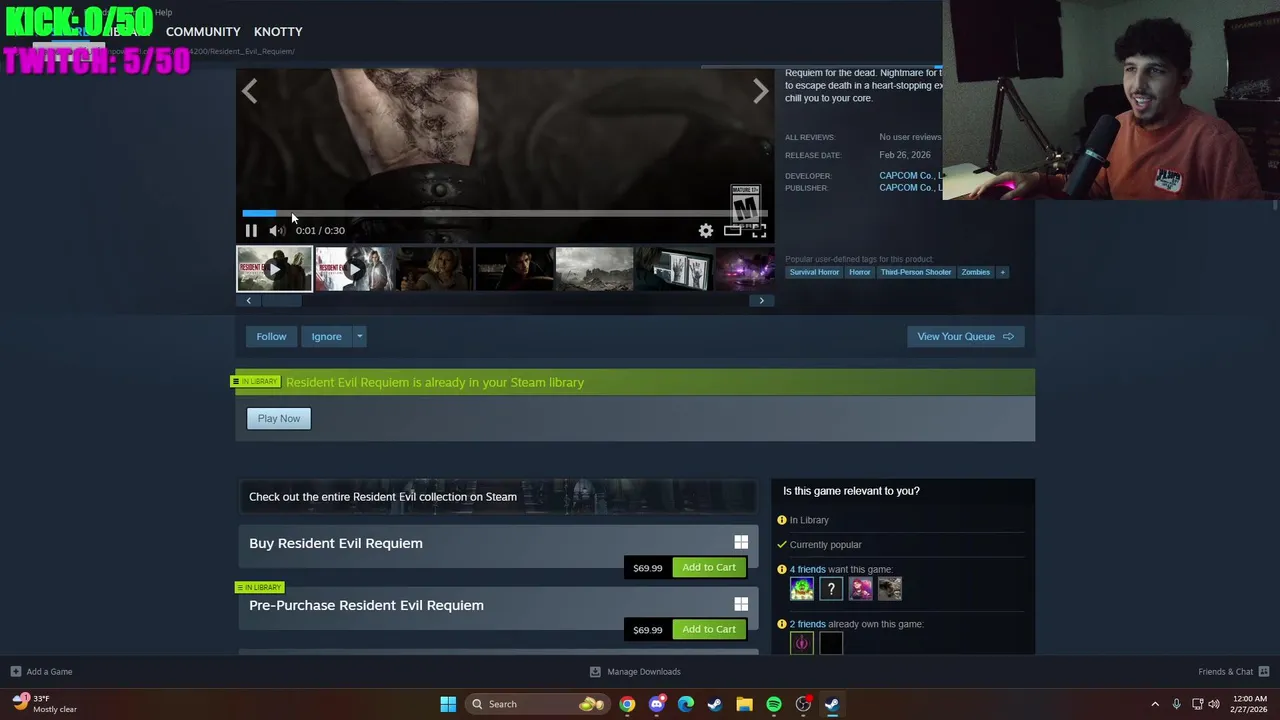
Task: Open question mark friend avatar
Action: [831, 589]
